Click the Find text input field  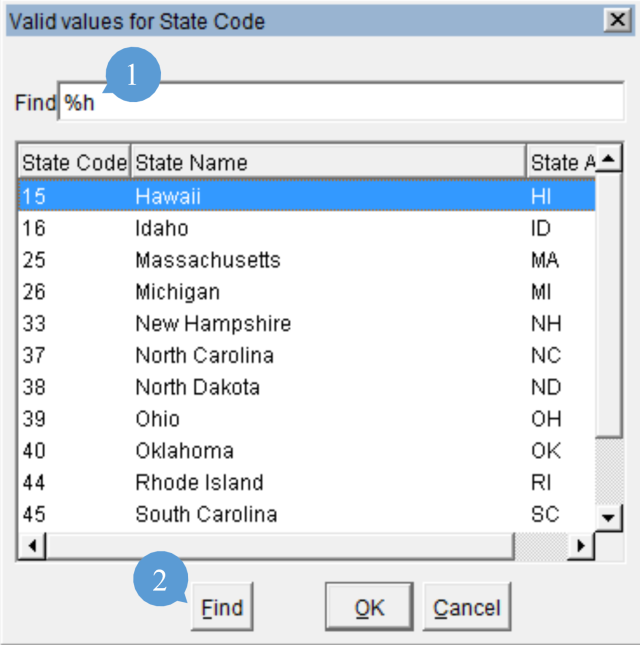pos(340,102)
